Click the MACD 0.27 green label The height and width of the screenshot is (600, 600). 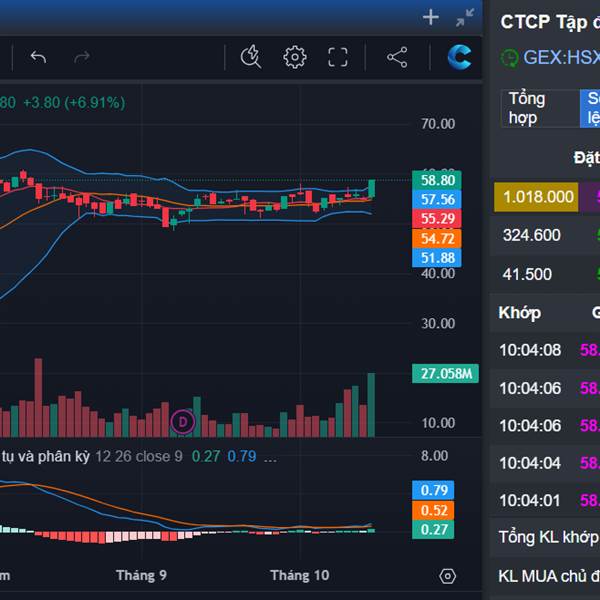coord(433,530)
